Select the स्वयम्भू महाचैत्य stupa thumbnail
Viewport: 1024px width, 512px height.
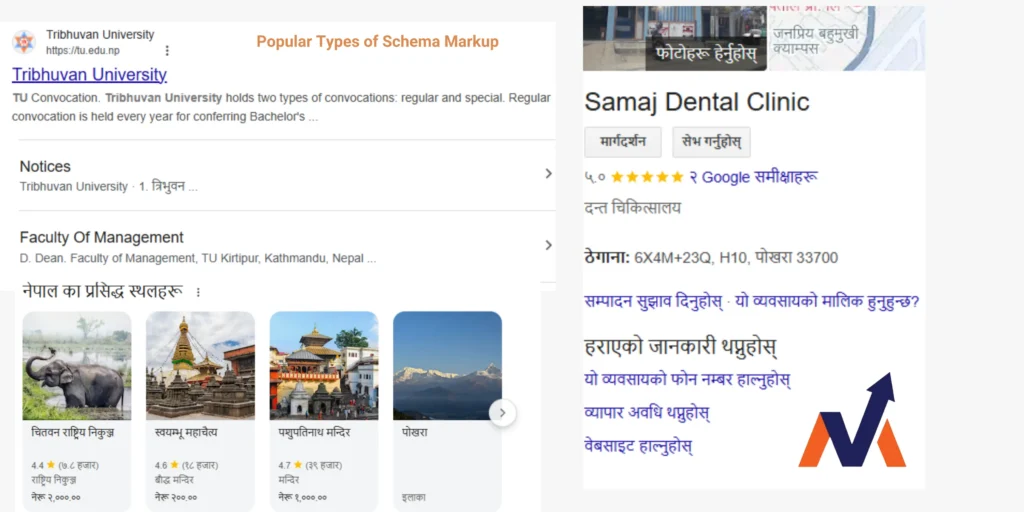(x=200, y=365)
